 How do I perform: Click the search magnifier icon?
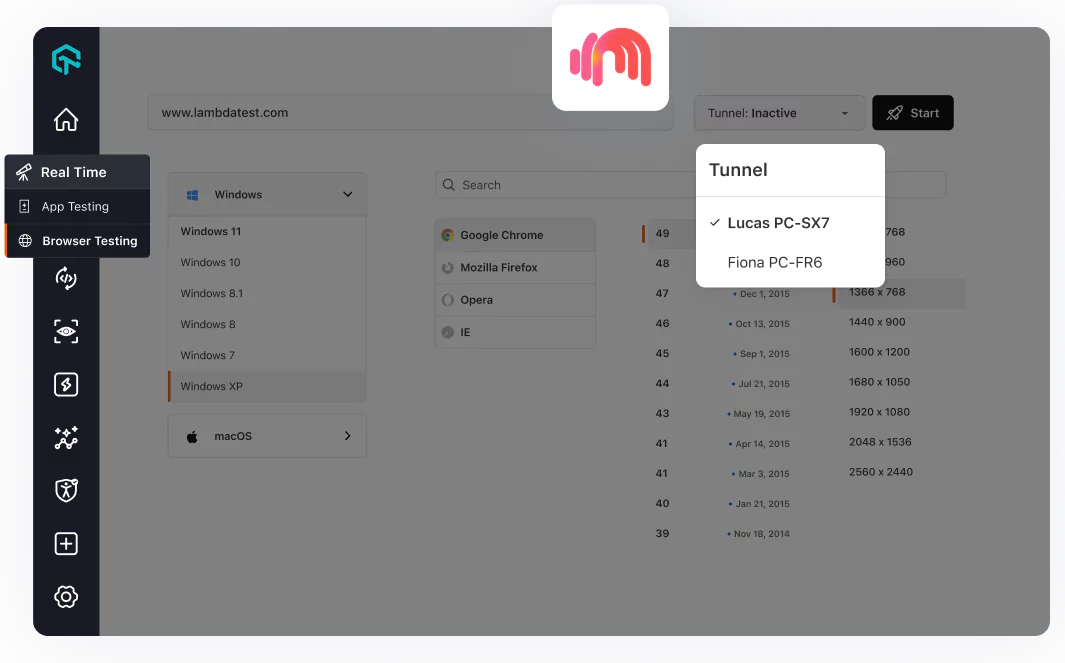click(448, 185)
